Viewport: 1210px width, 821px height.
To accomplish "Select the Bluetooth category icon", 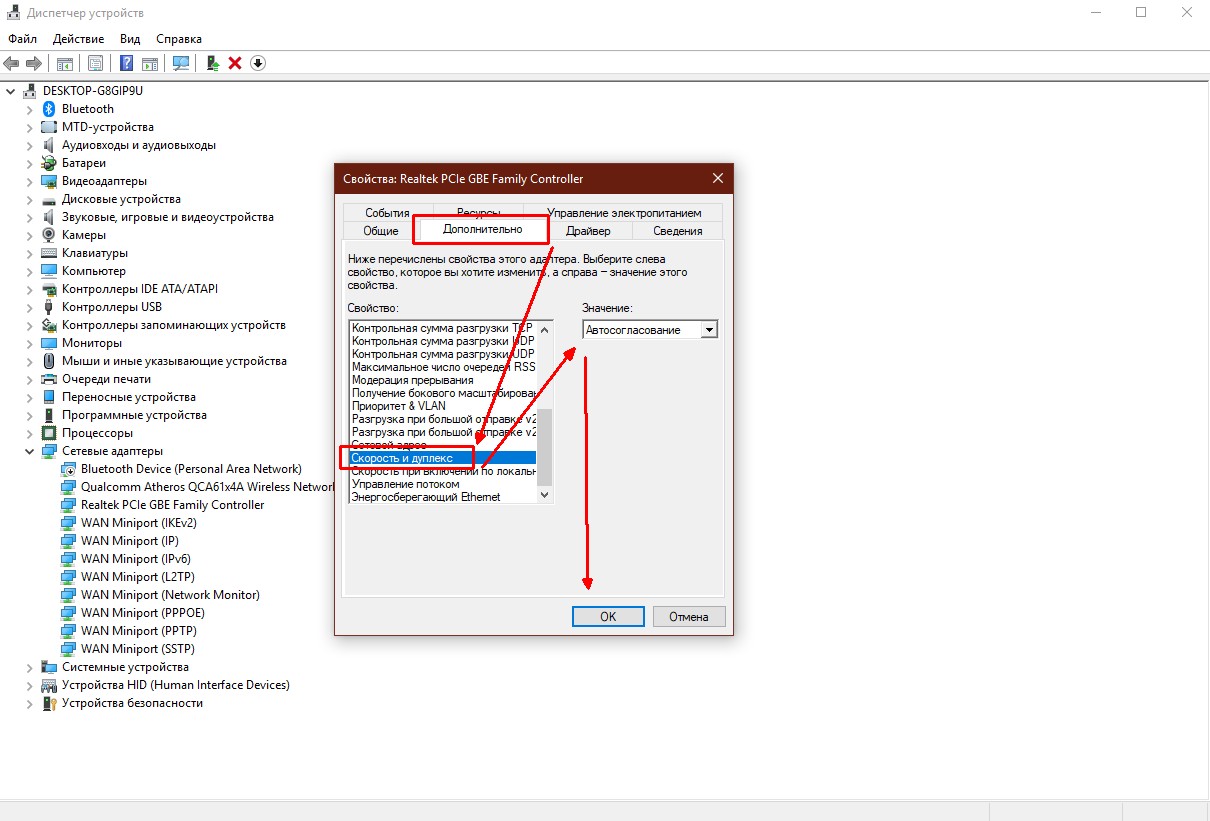I will [49, 109].
